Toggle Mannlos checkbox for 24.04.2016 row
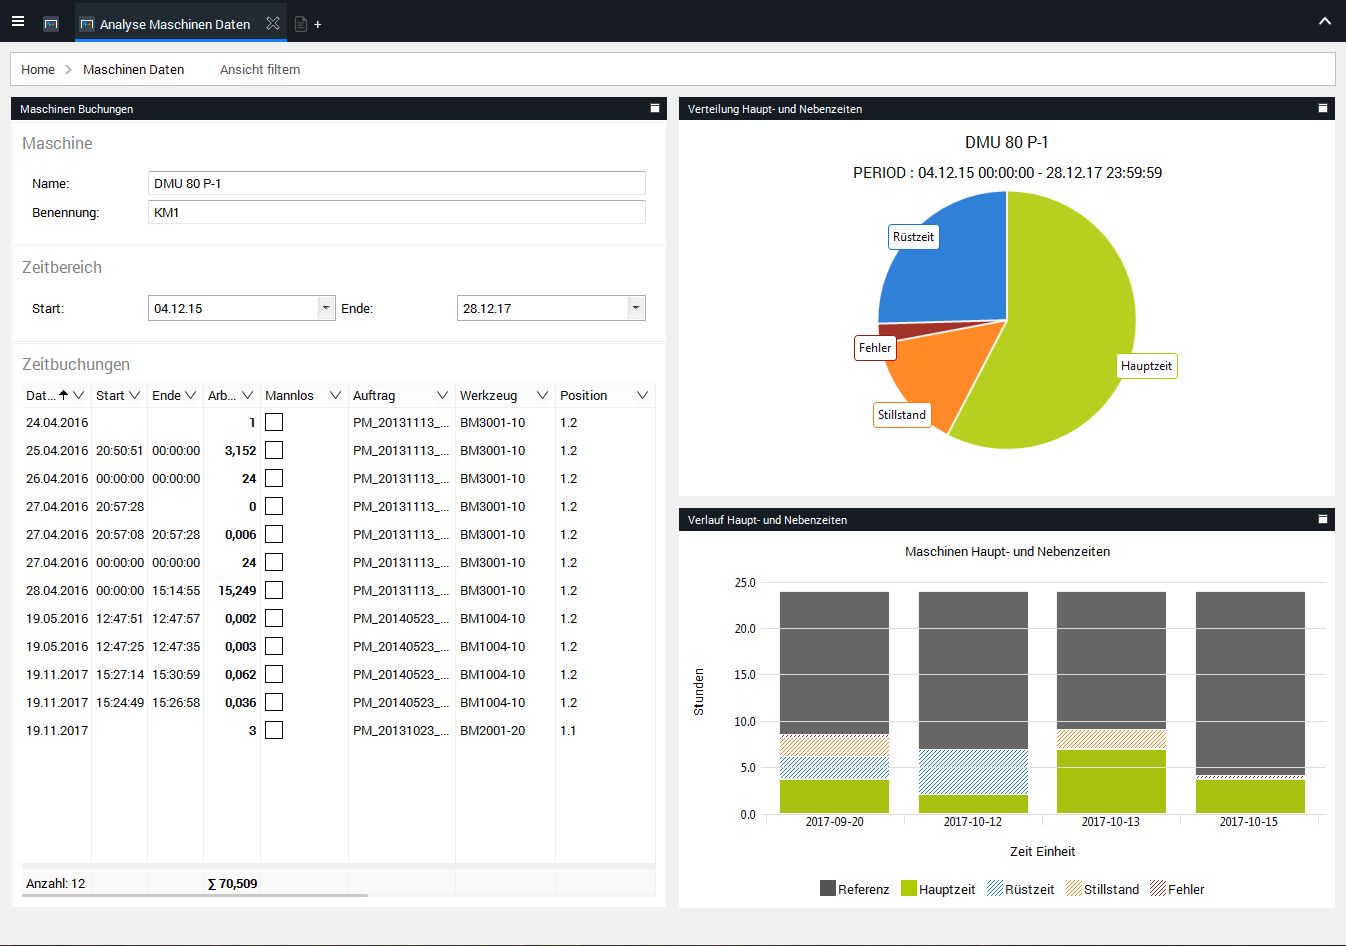Image resolution: width=1346 pixels, height=946 pixels. pos(274,422)
